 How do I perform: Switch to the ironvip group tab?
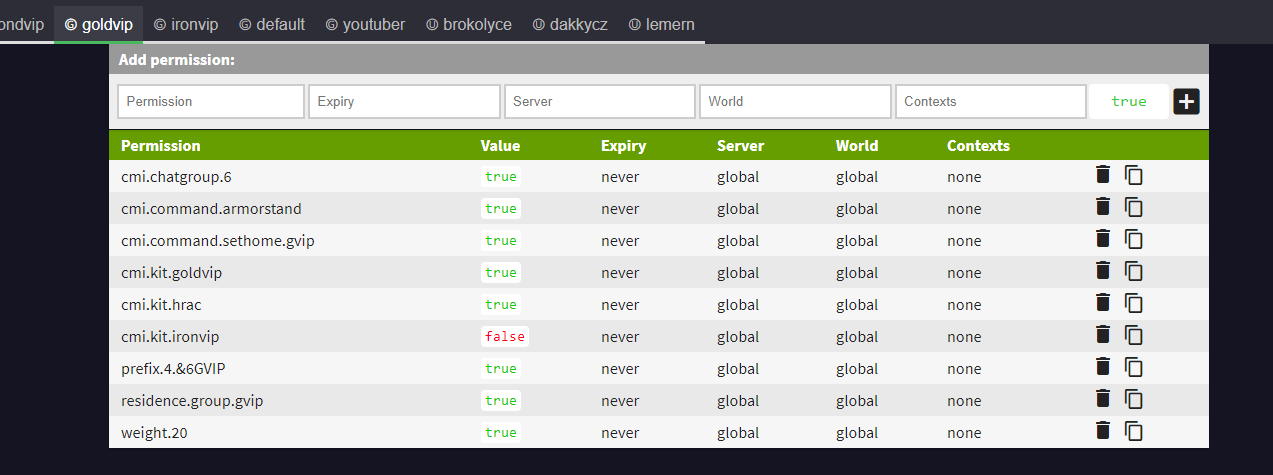pos(185,24)
